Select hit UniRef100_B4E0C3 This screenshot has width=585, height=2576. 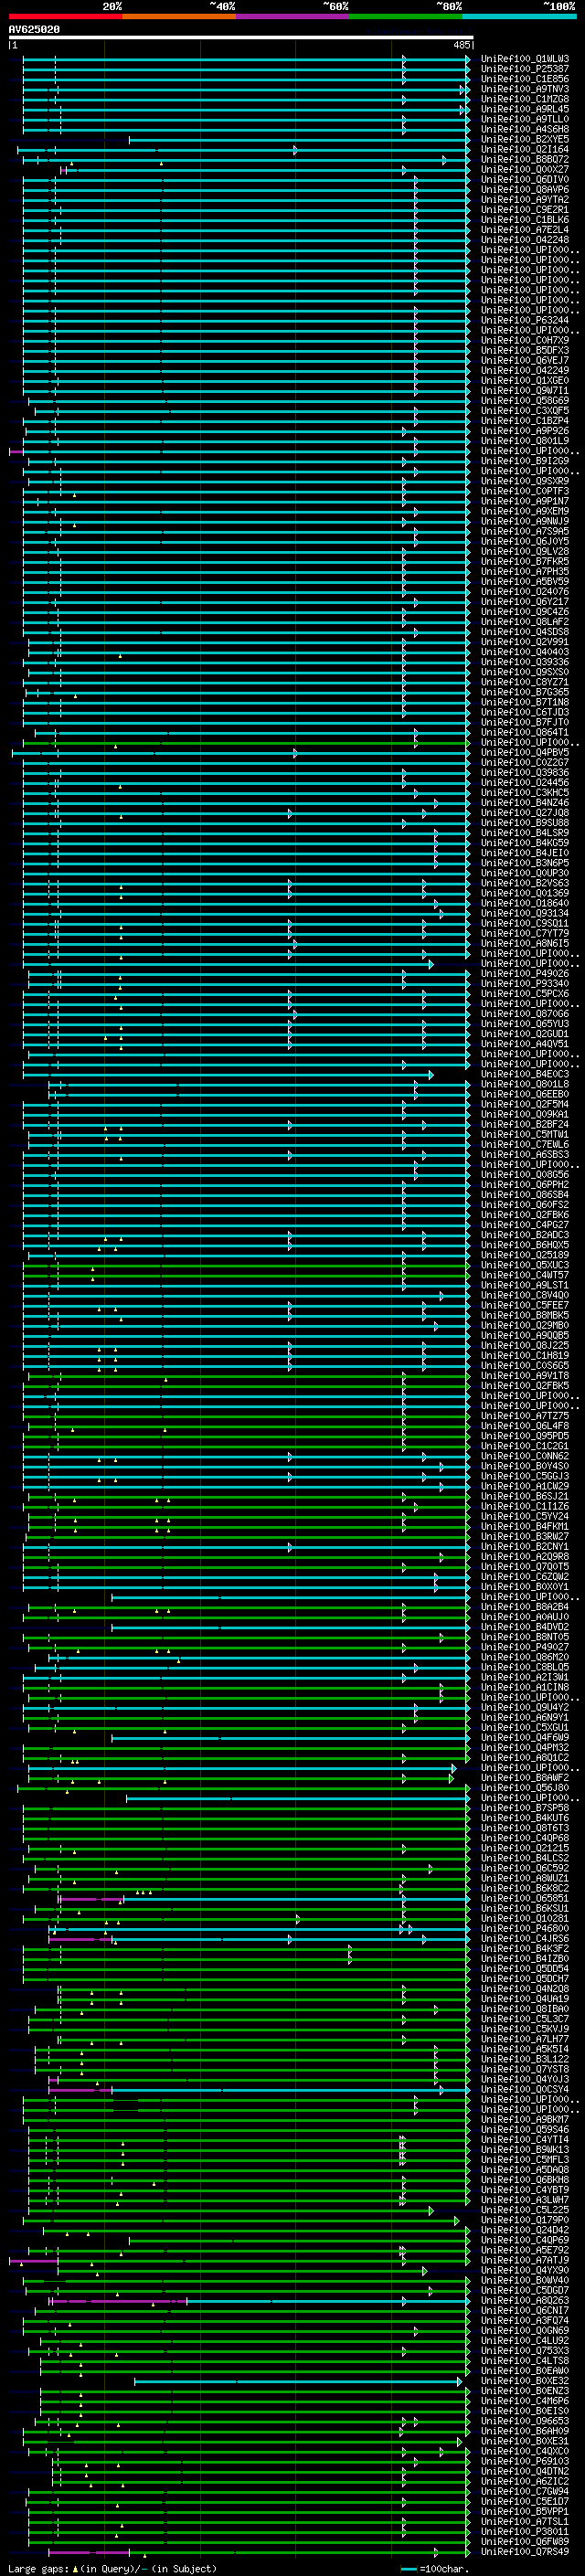525,1074
